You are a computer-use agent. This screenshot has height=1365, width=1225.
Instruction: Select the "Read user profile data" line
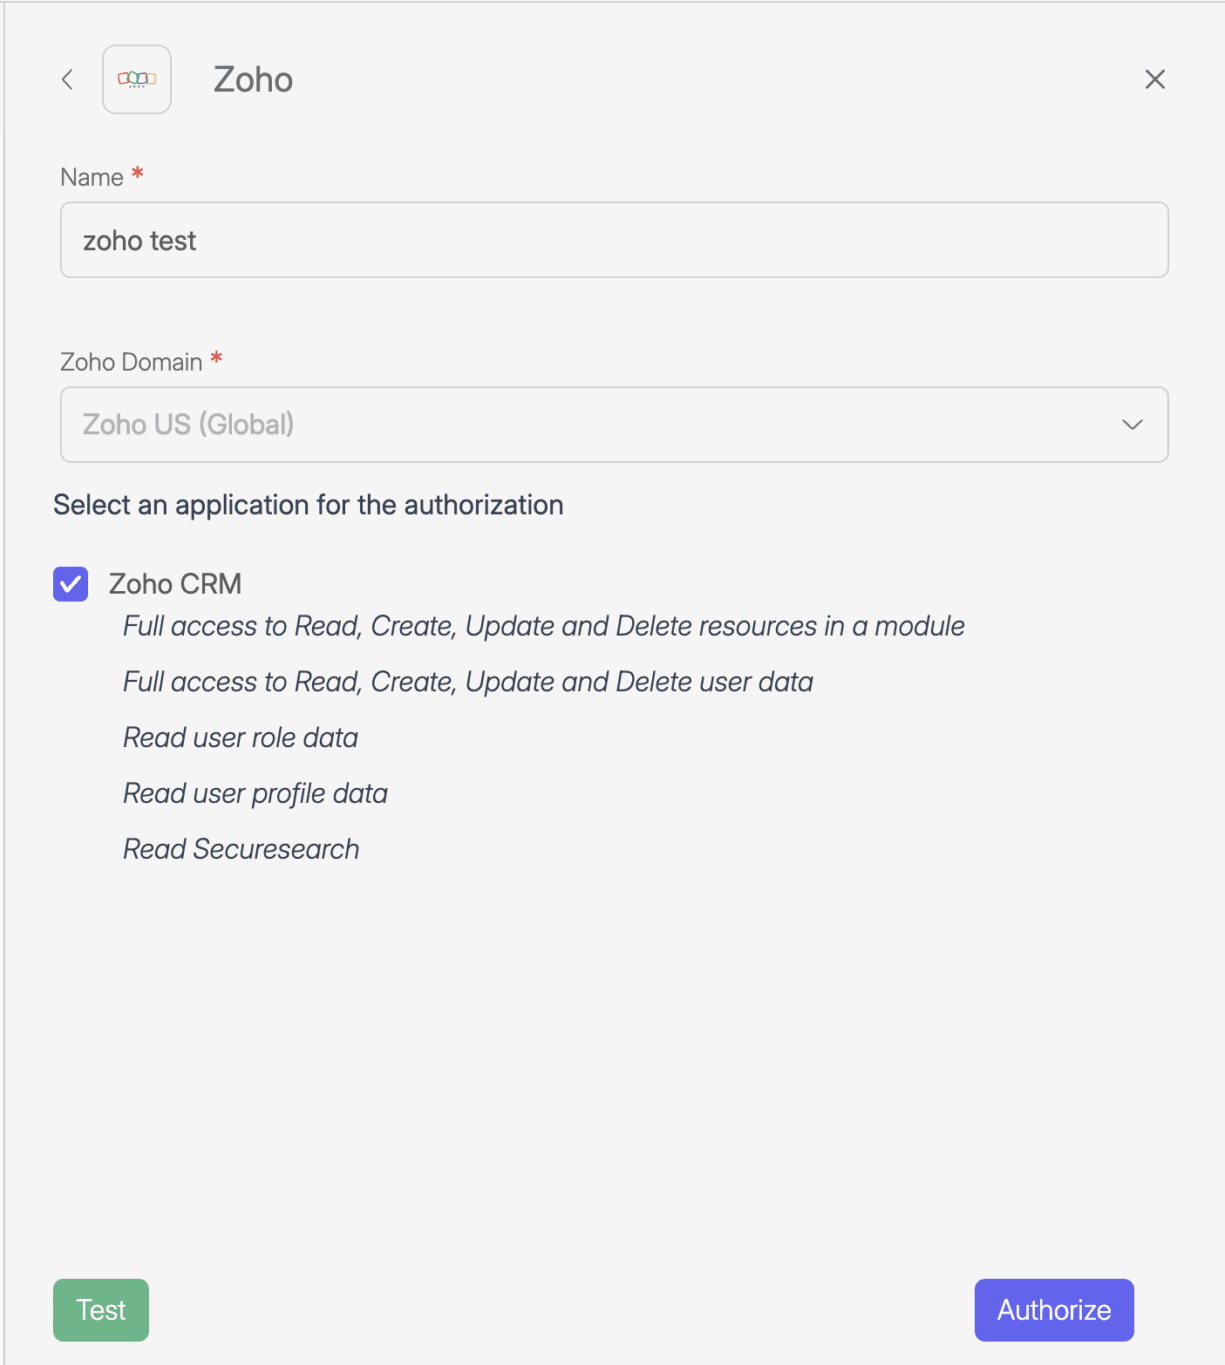[x=255, y=794]
